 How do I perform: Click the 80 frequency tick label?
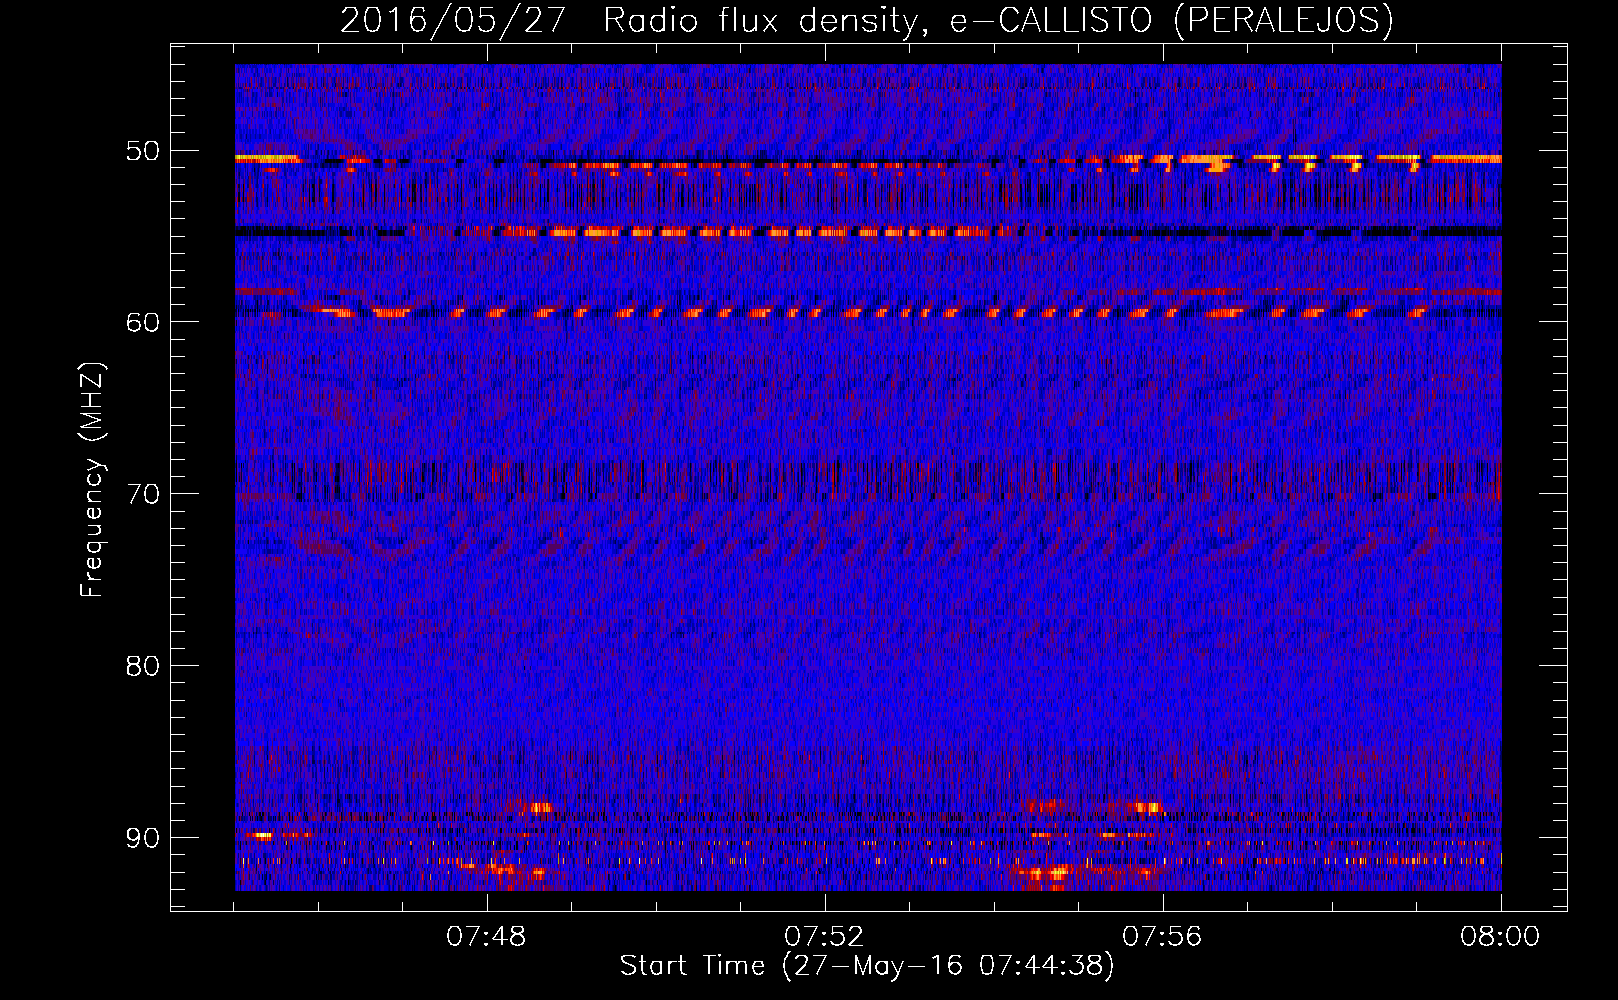pos(142,666)
